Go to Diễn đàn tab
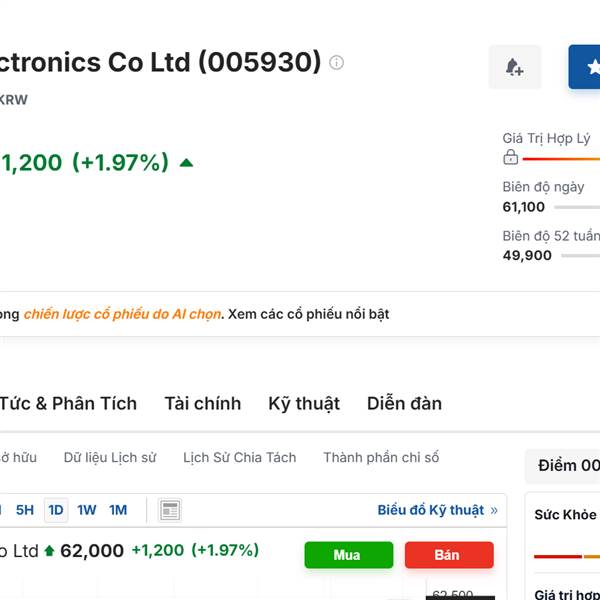The height and width of the screenshot is (600, 600). (x=404, y=404)
